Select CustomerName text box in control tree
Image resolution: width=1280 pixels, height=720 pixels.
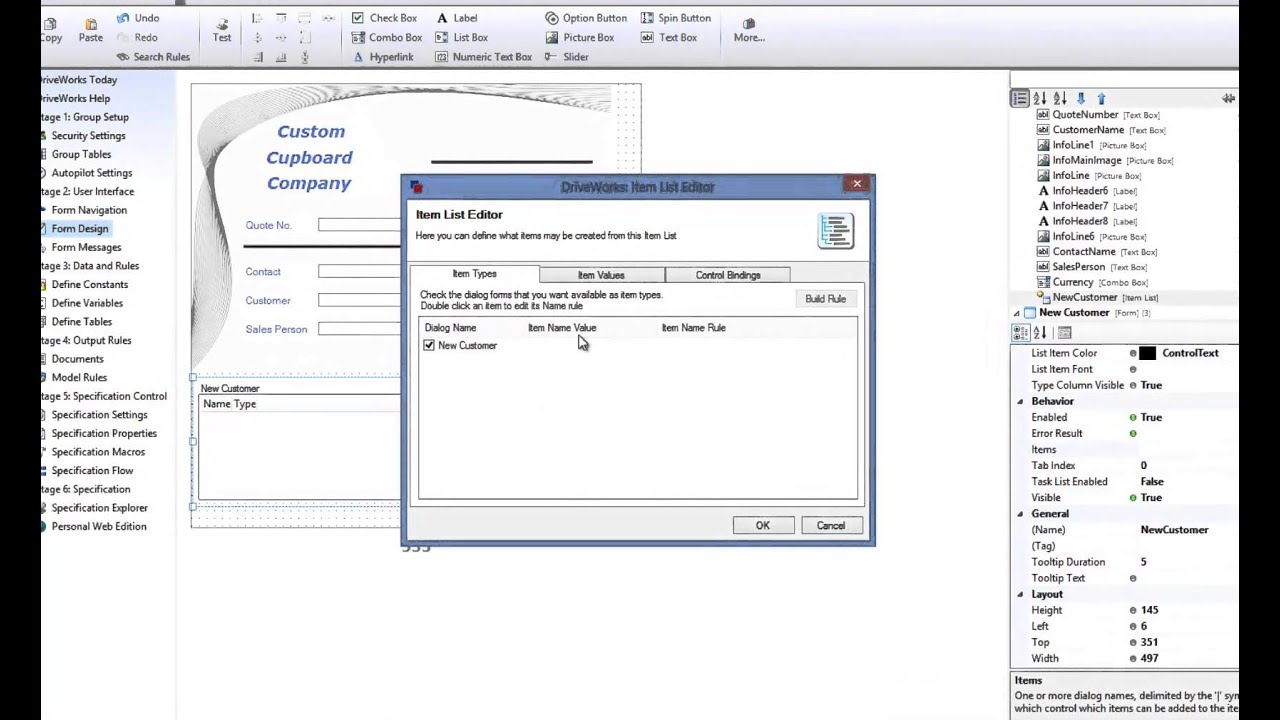tap(1088, 130)
